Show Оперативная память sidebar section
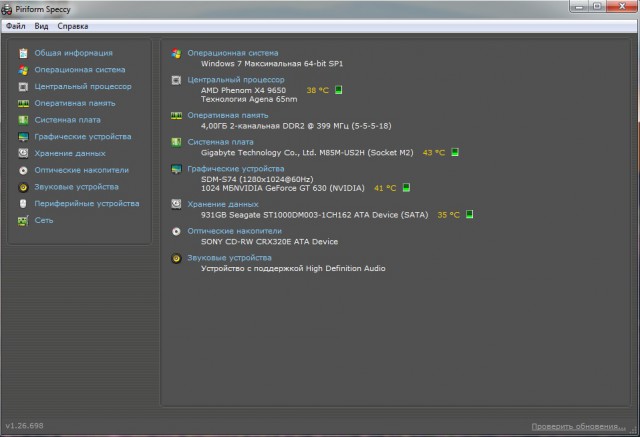 [x=75, y=103]
